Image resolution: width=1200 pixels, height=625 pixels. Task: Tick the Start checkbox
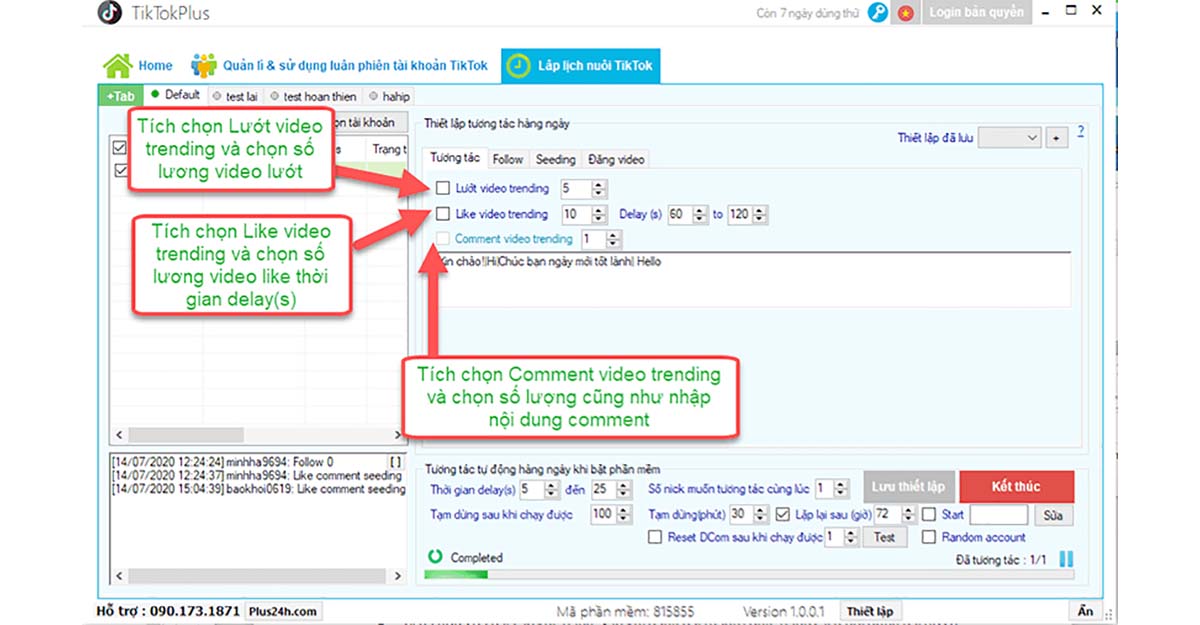click(x=928, y=514)
